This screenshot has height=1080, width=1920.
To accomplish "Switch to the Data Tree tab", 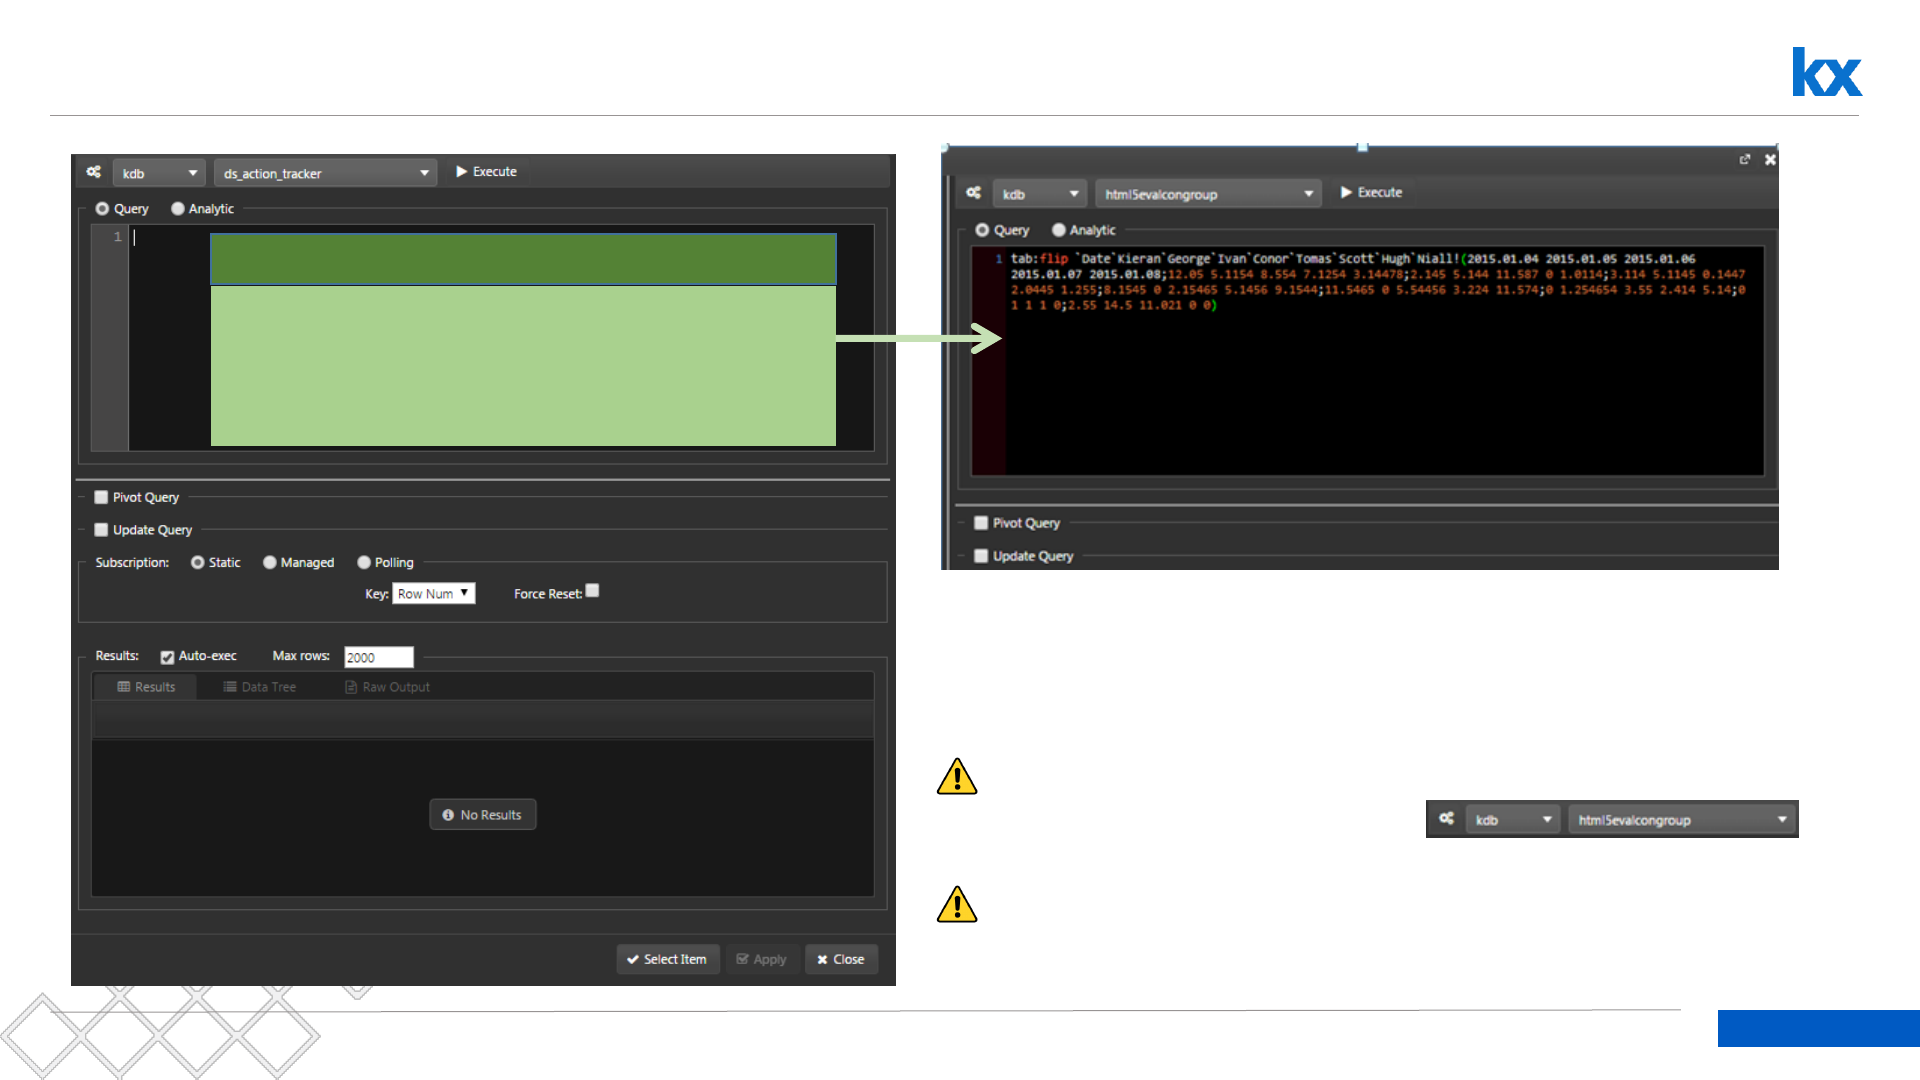I will [259, 687].
